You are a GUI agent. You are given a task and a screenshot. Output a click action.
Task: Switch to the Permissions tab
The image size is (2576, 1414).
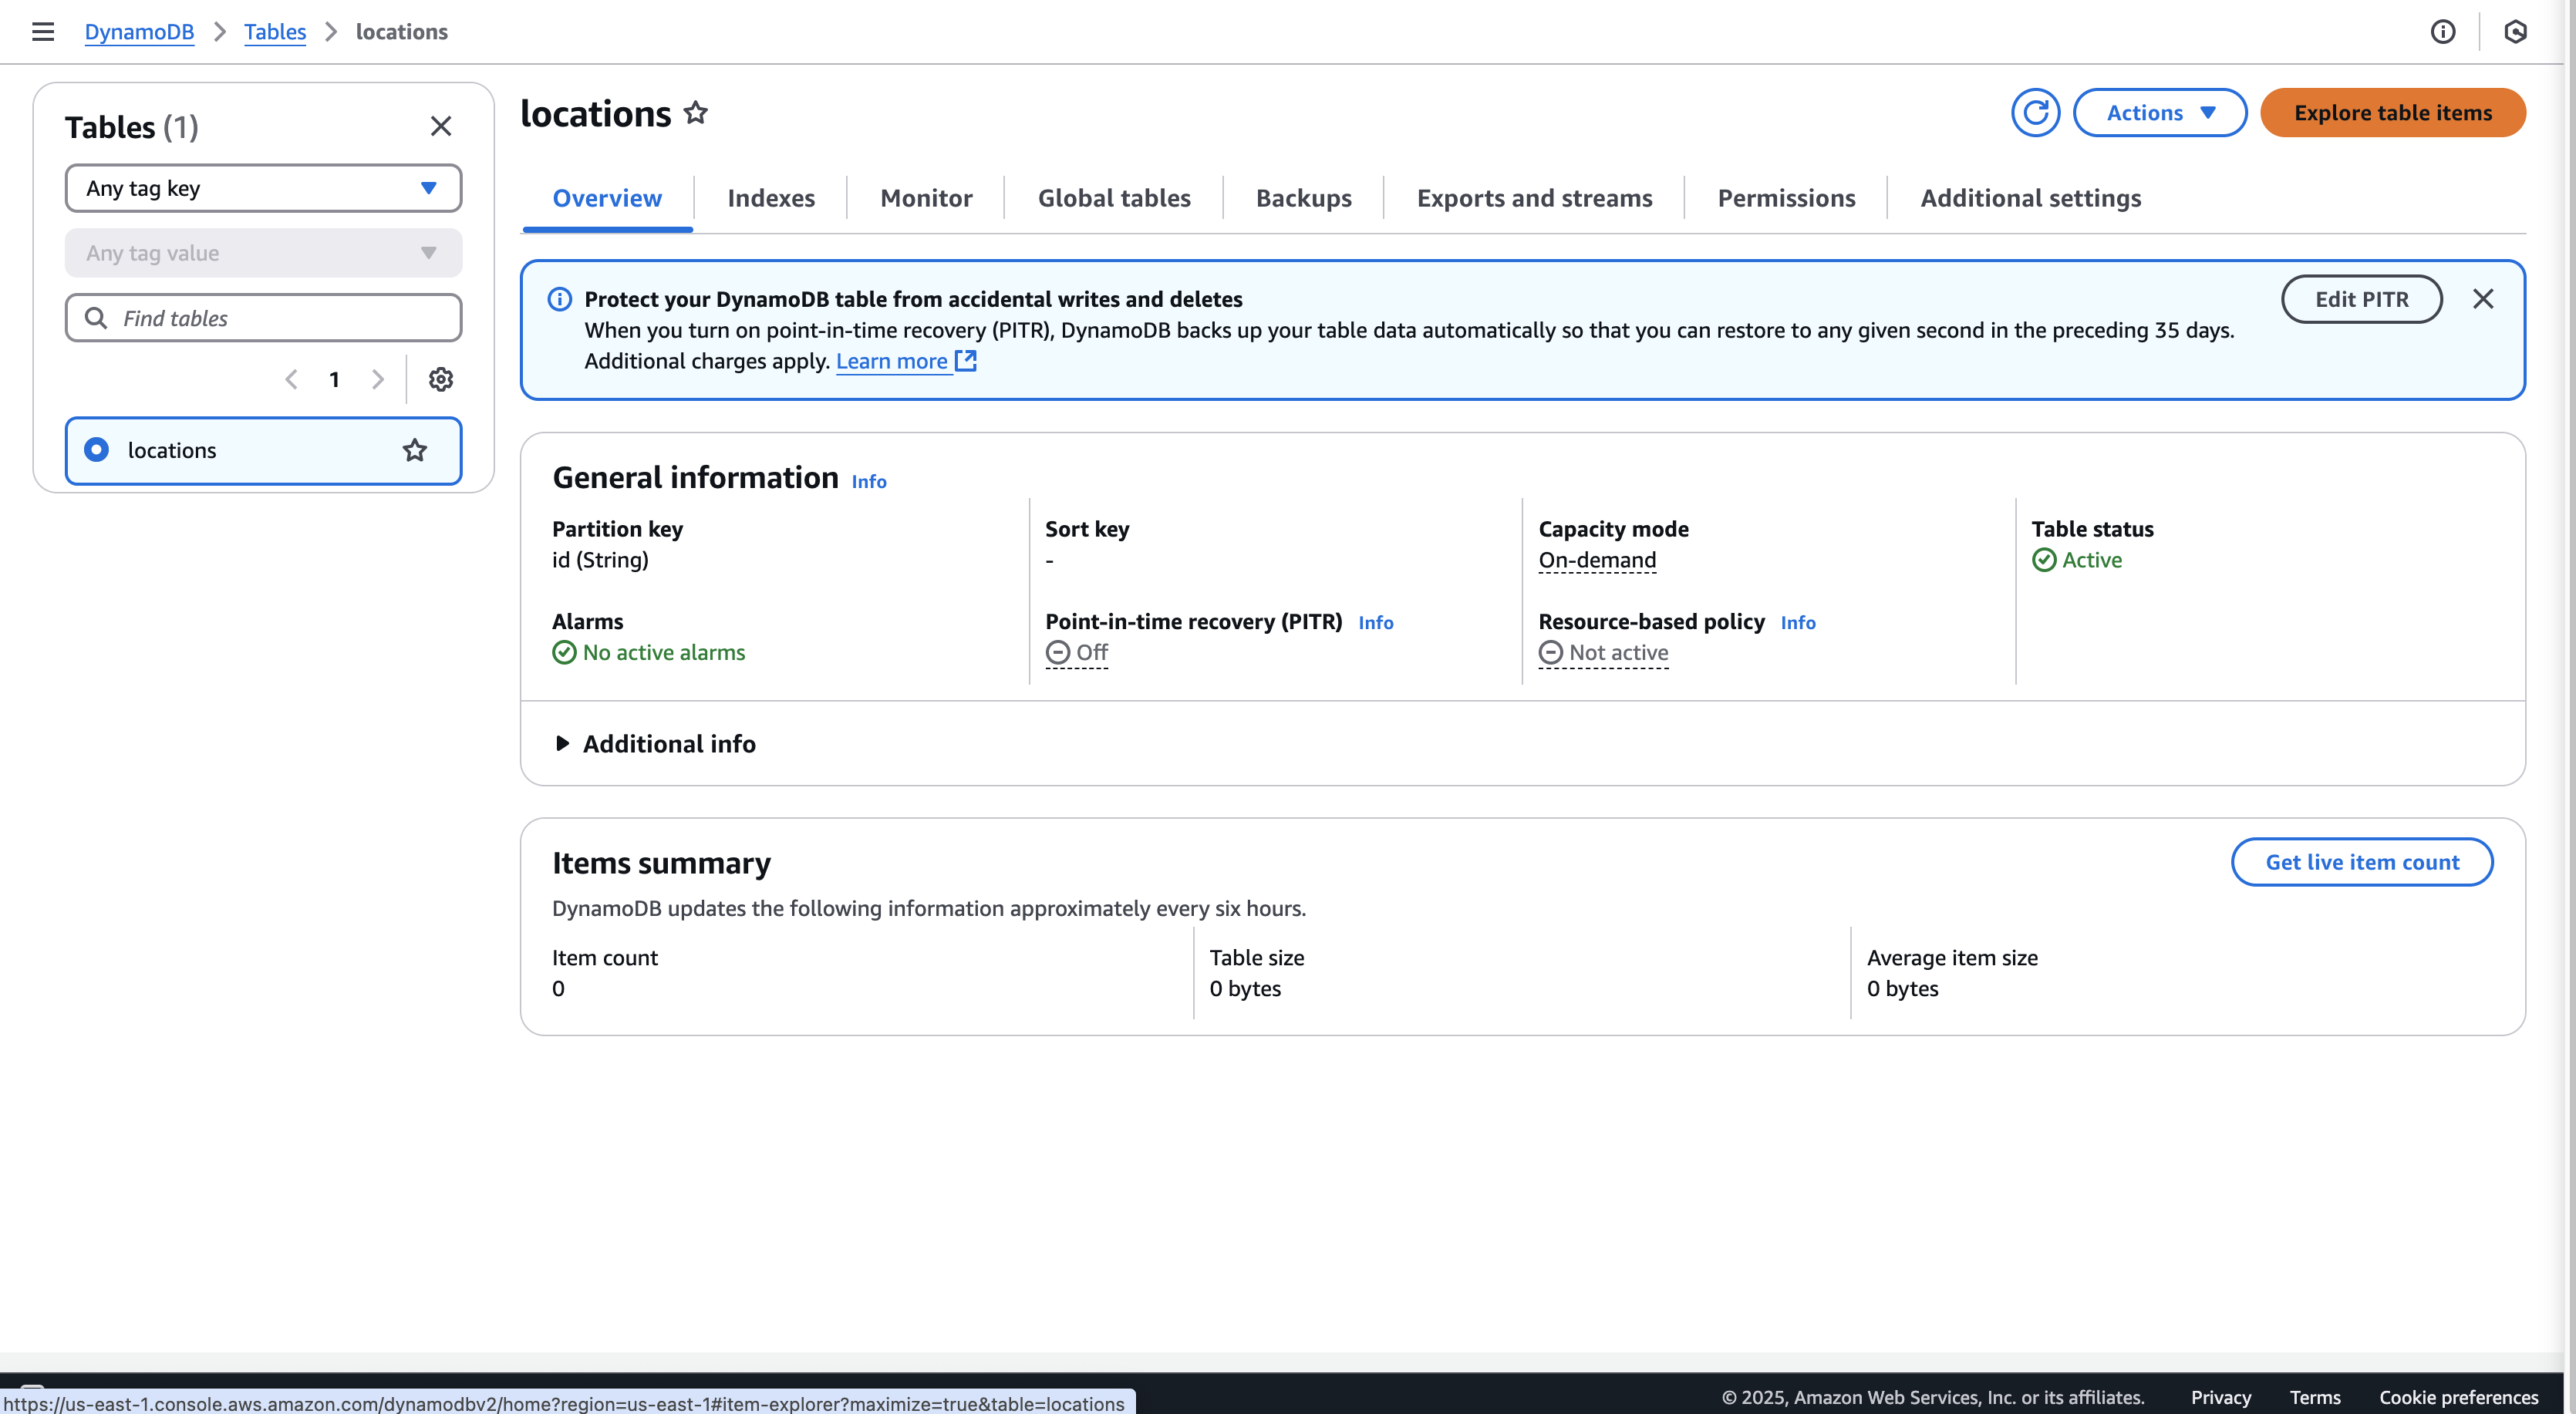[x=1786, y=198]
